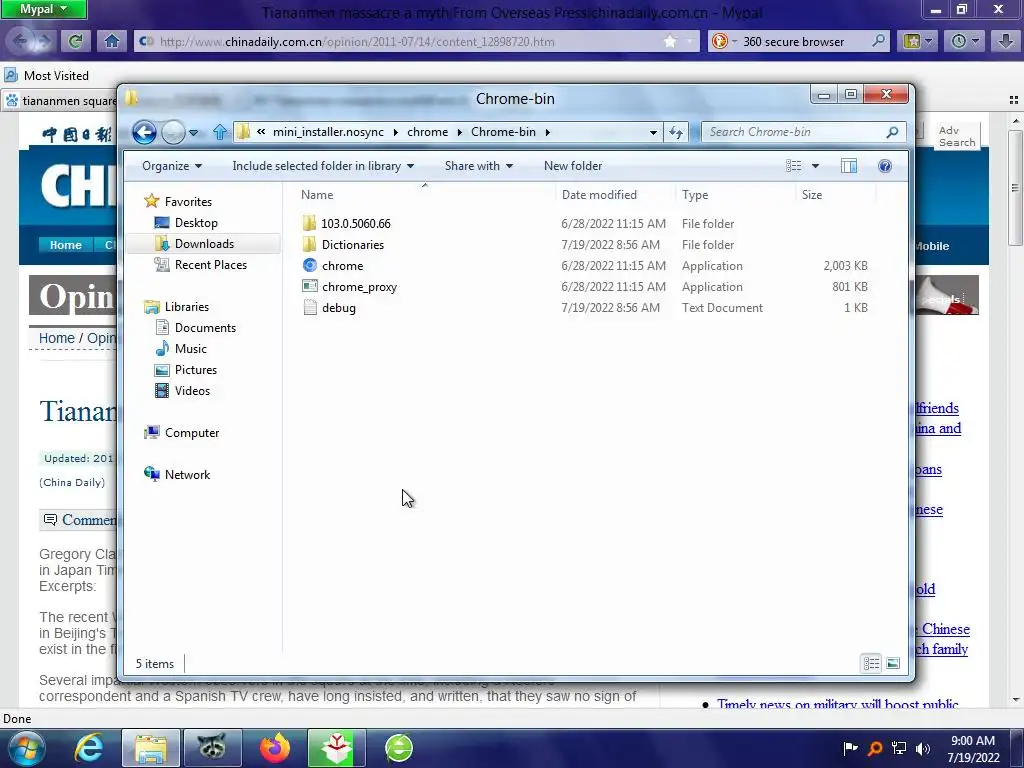Open Windows Start button
Viewport: 1024px width, 768px height.
[x=26, y=748]
